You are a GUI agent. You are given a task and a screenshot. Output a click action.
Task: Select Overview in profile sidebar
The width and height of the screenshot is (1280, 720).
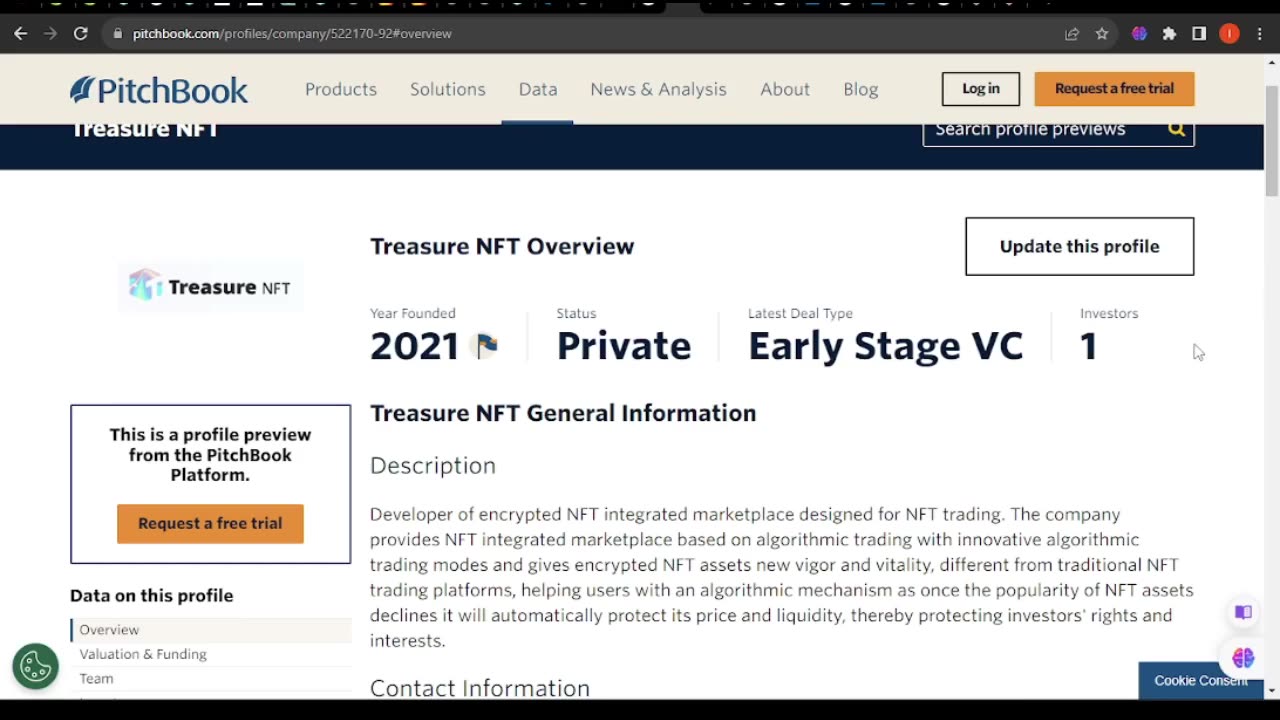pyautogui.click(x=211, y=630)
